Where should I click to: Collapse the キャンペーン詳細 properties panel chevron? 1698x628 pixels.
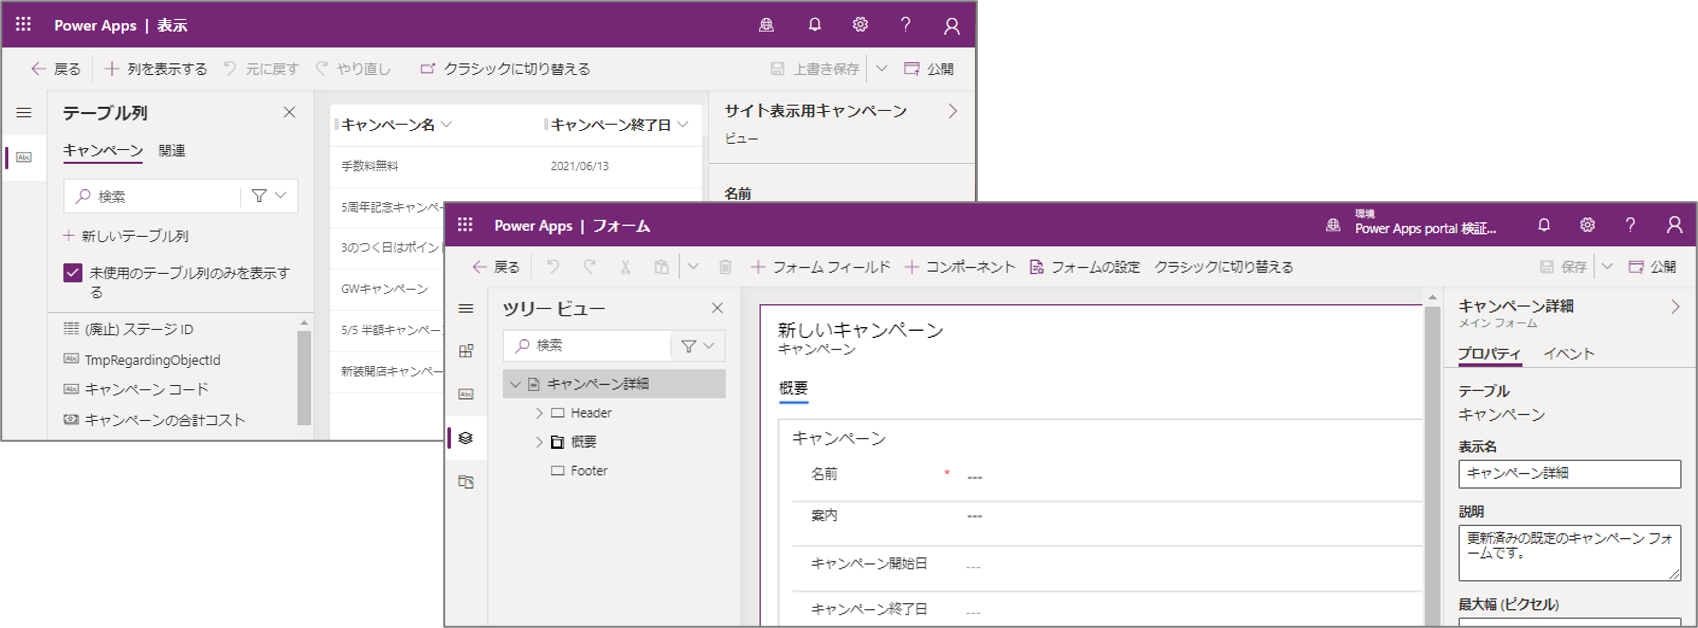(x=1675, y=307)
